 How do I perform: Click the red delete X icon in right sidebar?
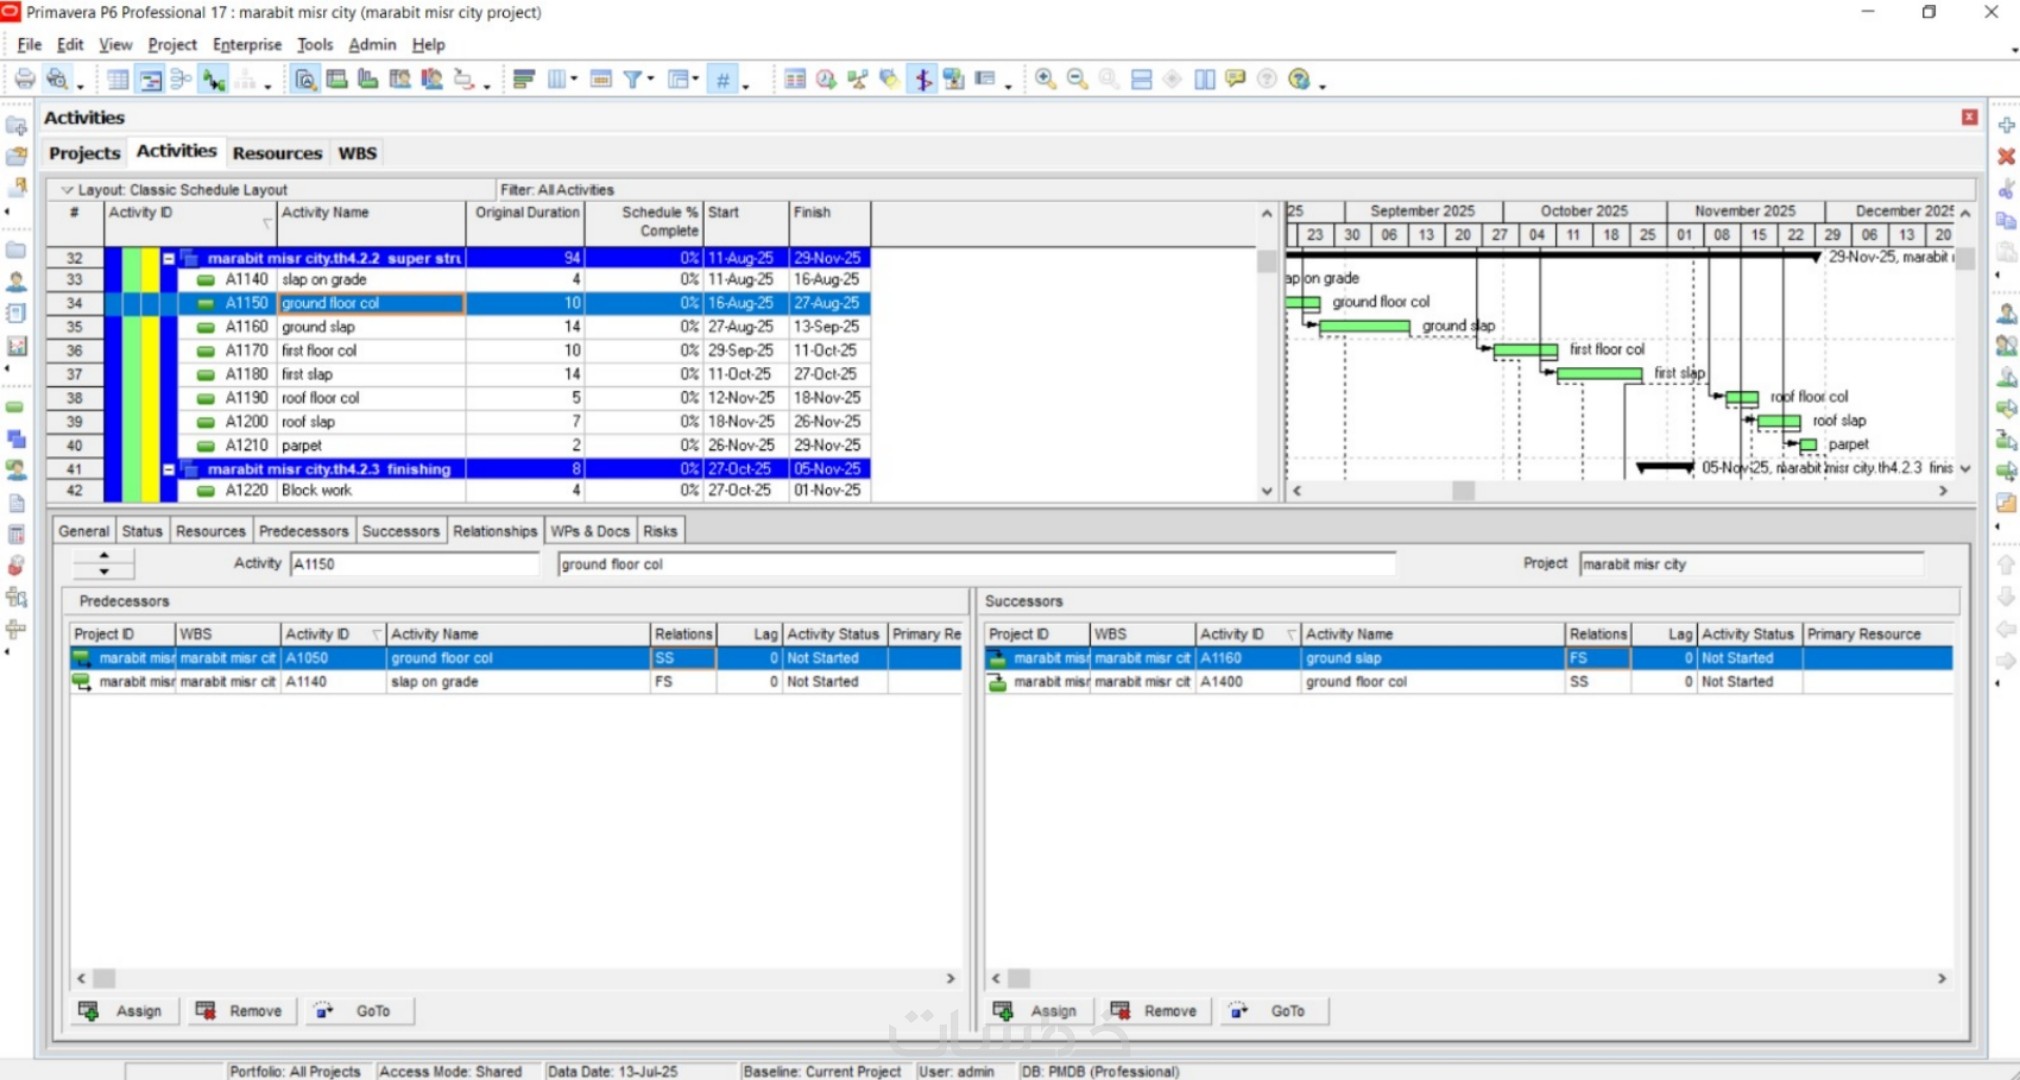pos(2006,157)
